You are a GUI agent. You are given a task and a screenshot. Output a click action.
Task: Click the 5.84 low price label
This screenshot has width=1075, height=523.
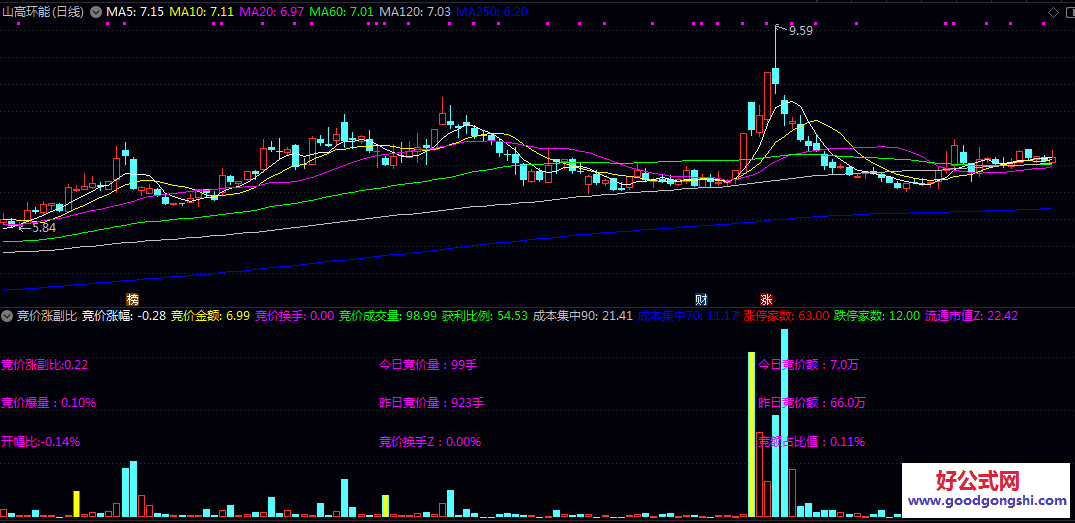[44, 228]
